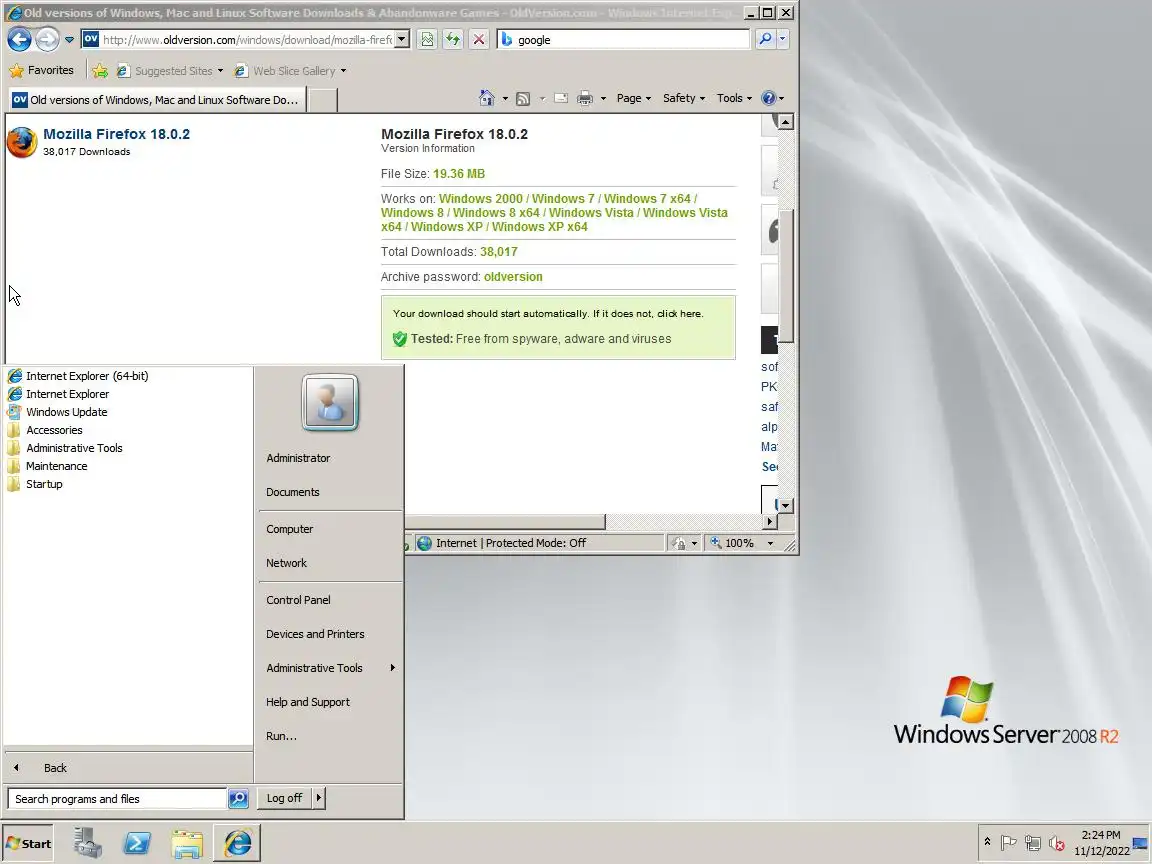Open Server Manager from the taskbar
1152x864 pixels.
(x=87, y=843)
